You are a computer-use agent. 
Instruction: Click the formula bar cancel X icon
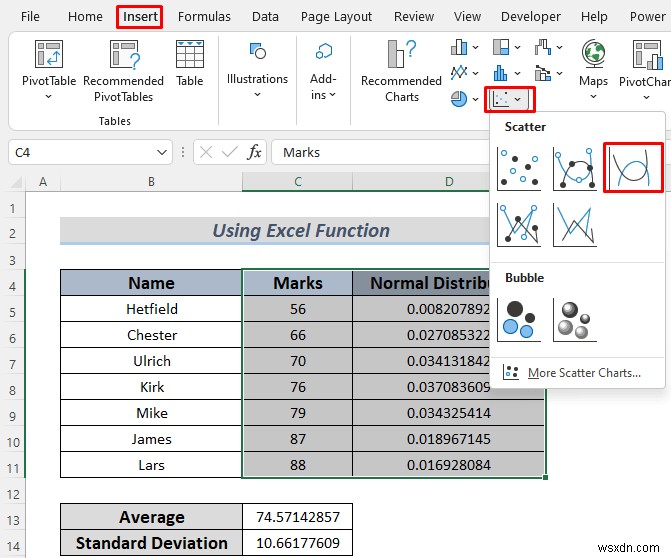206,152
